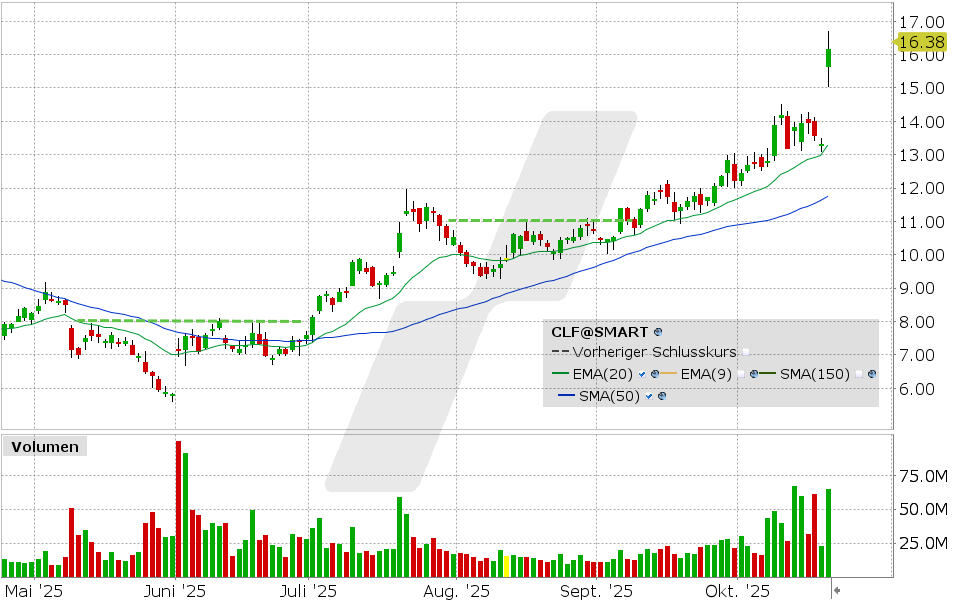This screenshot has height=600, width=960.
Task: Click the yellow 16.38 price marker
Action: point(920,42)
